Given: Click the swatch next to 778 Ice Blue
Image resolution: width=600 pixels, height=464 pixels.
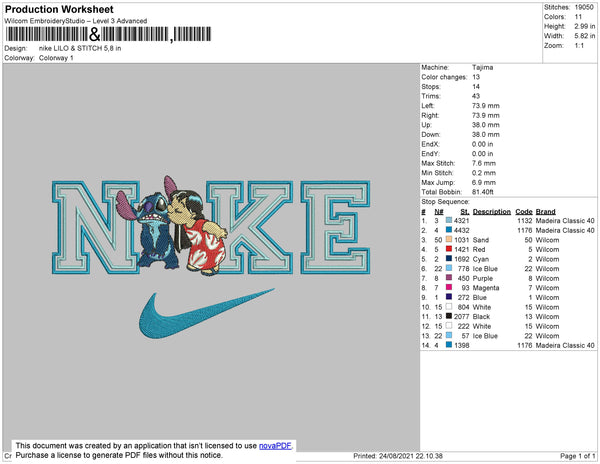Looking at the screenshot, I should (x=449, y=268).
